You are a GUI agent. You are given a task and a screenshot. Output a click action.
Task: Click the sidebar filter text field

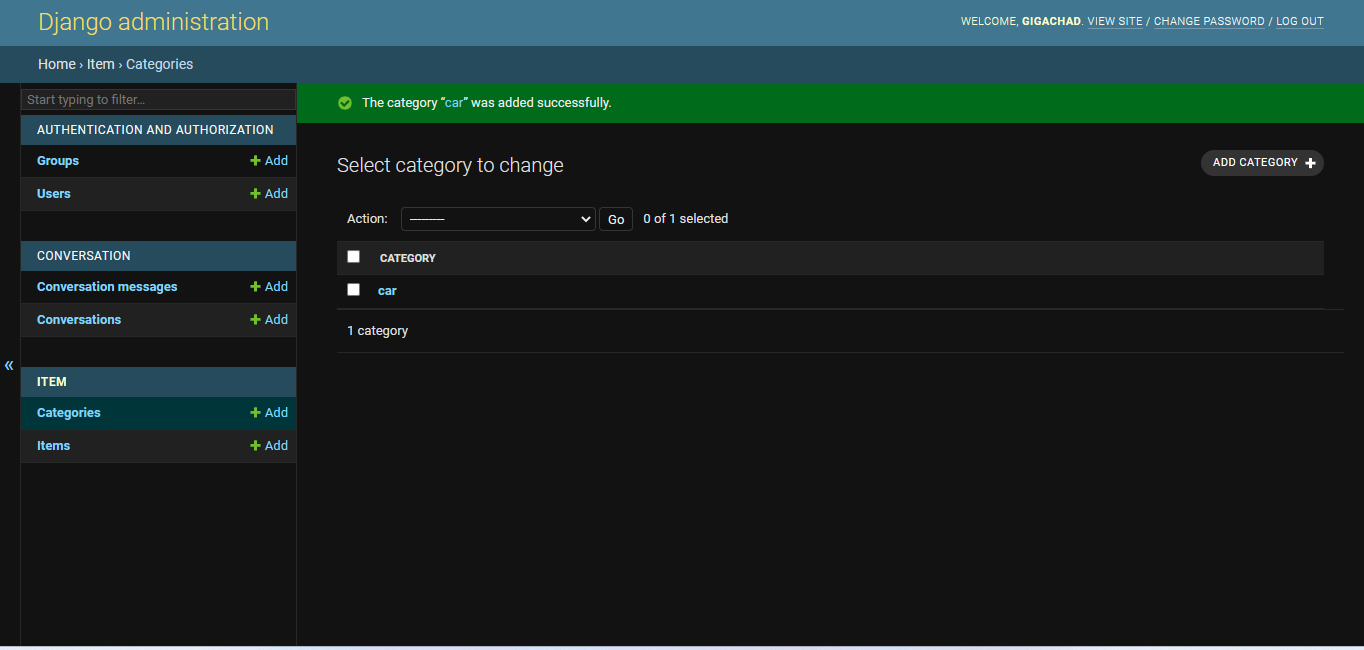click(157, 99)
